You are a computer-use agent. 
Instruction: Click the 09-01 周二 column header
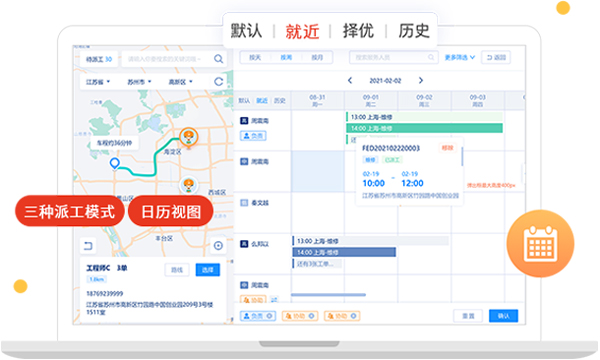pyautogui.click(x=371, y=101)
